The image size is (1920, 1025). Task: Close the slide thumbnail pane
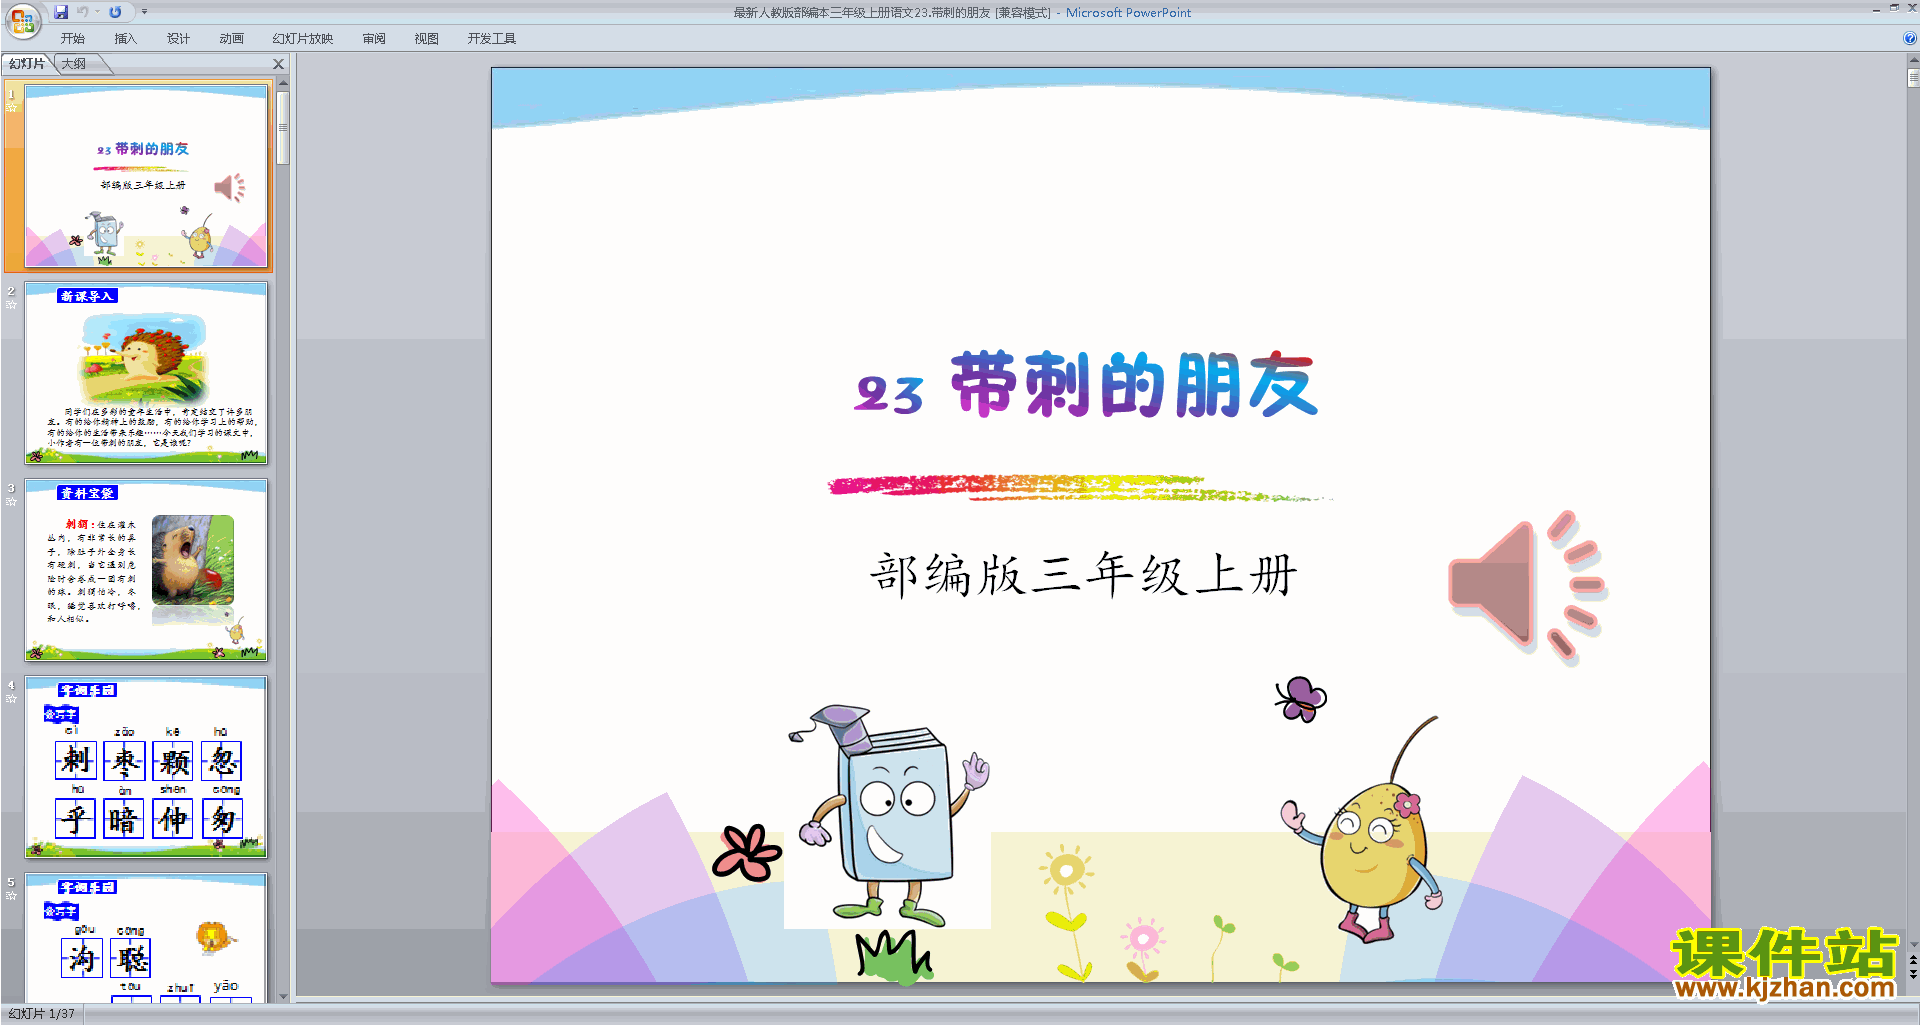coord(279,64)
